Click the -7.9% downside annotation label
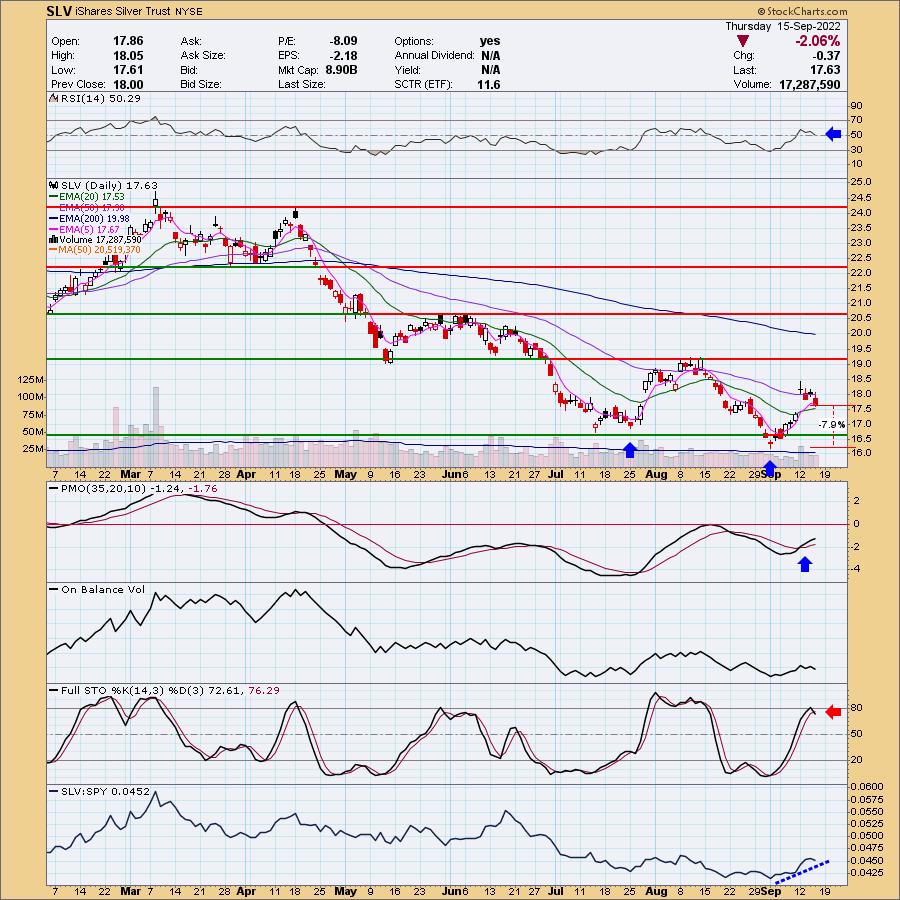This screenshot has height=900, width=900. (832, 425)
